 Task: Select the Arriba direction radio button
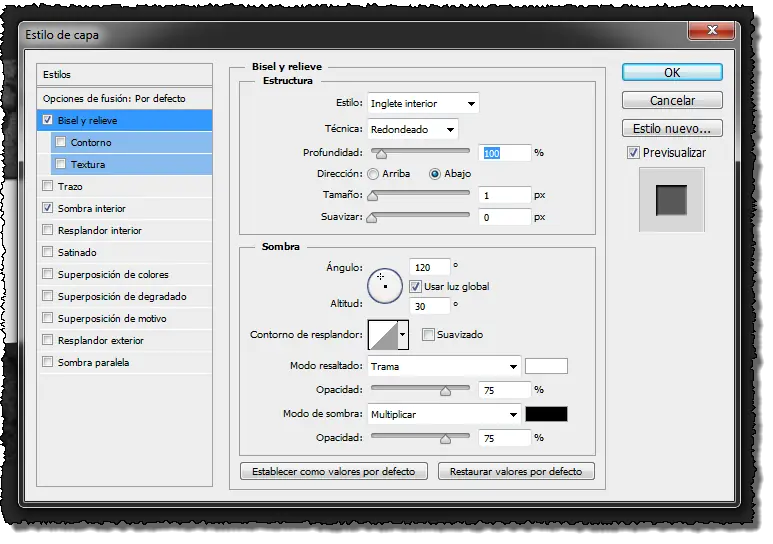(373, 174)
